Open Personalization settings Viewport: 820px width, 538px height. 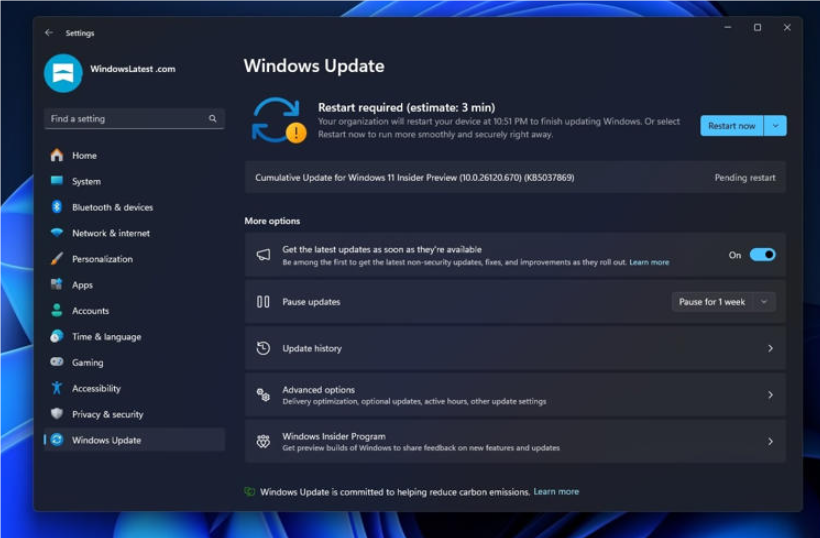tap(135, 259)
